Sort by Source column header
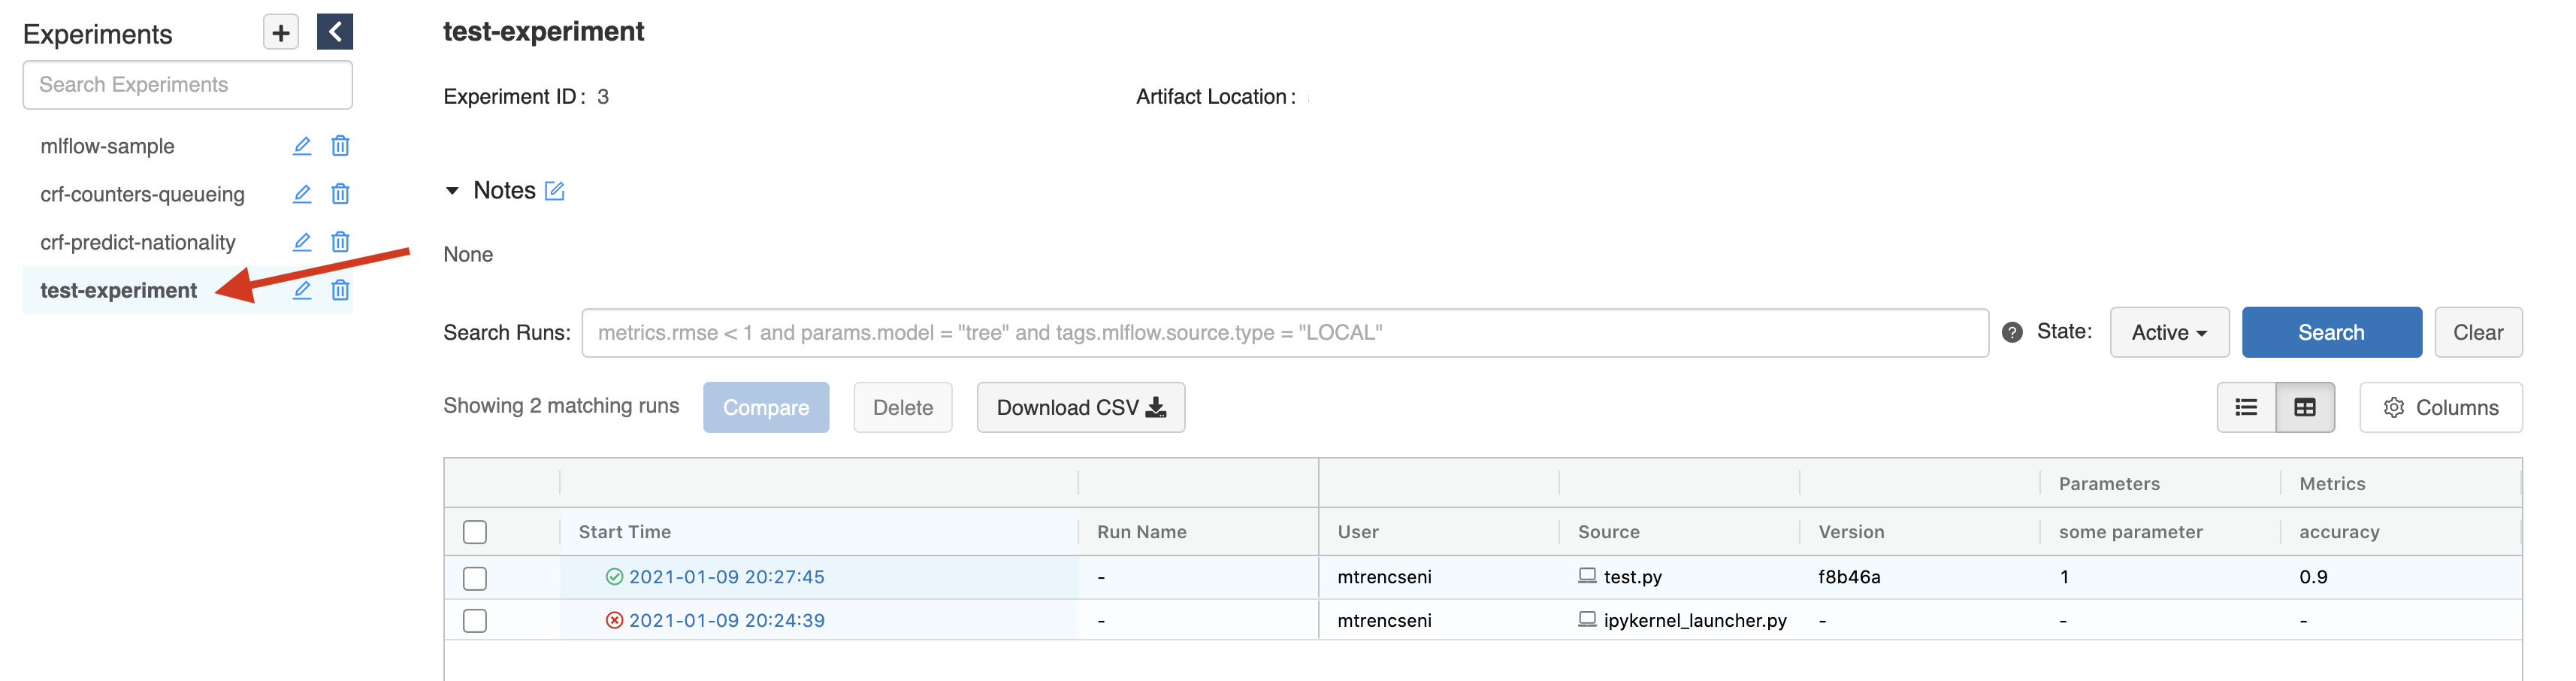Image resolution: width=2576 pixels, height=681 pixels. coord(1609,533)
